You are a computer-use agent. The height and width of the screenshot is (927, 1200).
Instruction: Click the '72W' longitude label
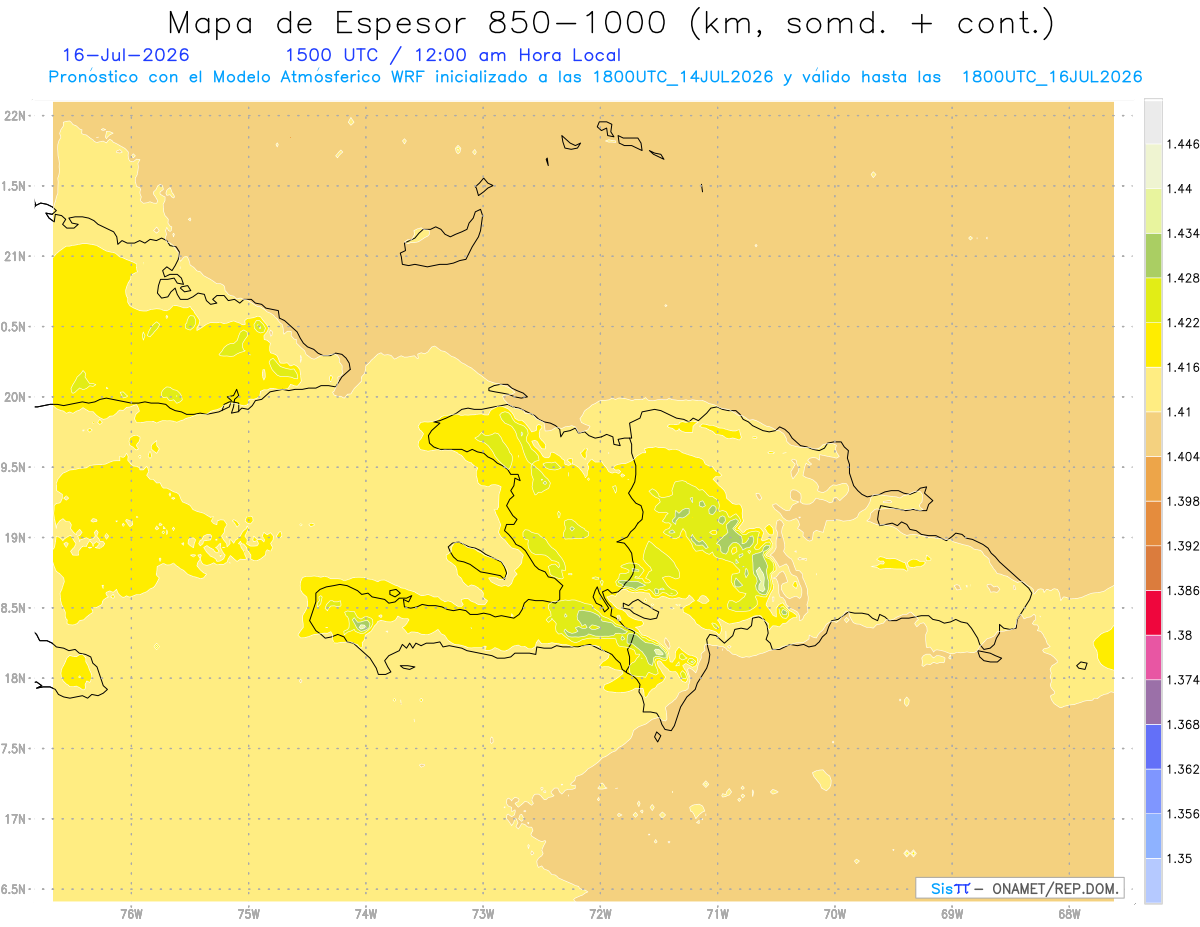[x=600, y=913]
